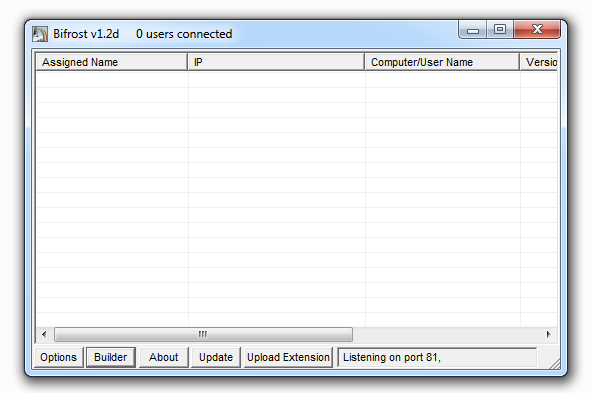This screenshot has height=393, width=592.
Task: Maximize the Bifrost window
Action: (500, 30)
